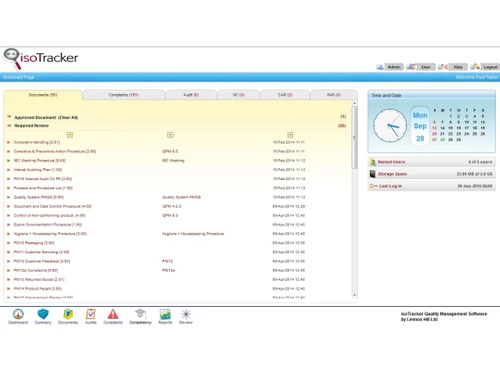Collapse the Required Review section arrow
The height and width of the screenshot is (375, 500).
(x=9, y=126)
